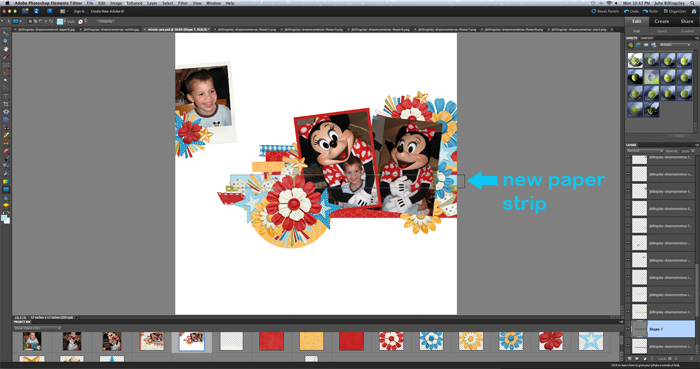Image resolution: width=700 pixels, height=369 pixels.
Task: Switch to the Content panel tab
Action: click(647, 38)
